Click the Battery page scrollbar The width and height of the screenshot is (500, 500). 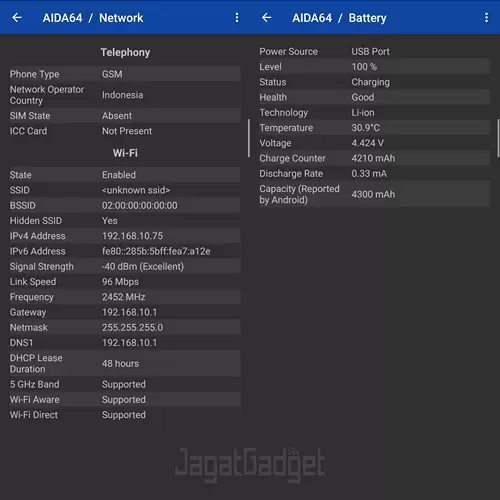pos(498,138)
